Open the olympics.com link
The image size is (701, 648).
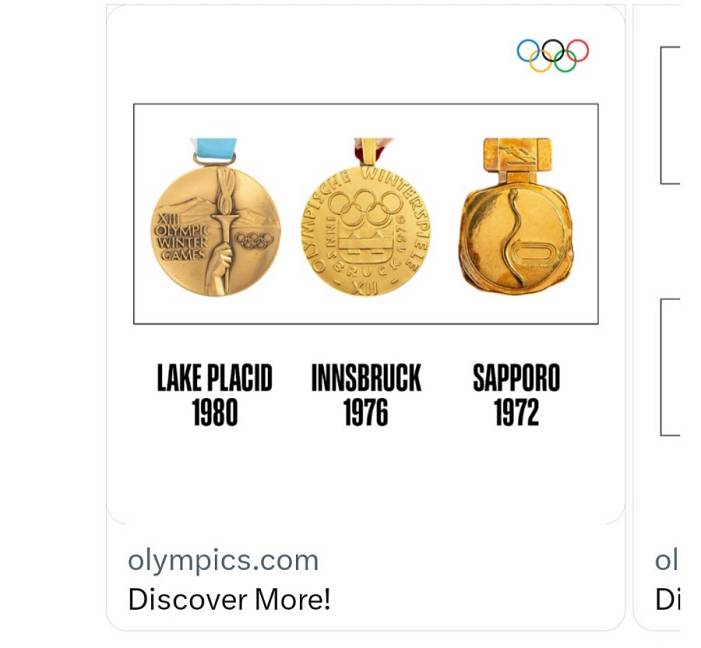click(223, 560)
